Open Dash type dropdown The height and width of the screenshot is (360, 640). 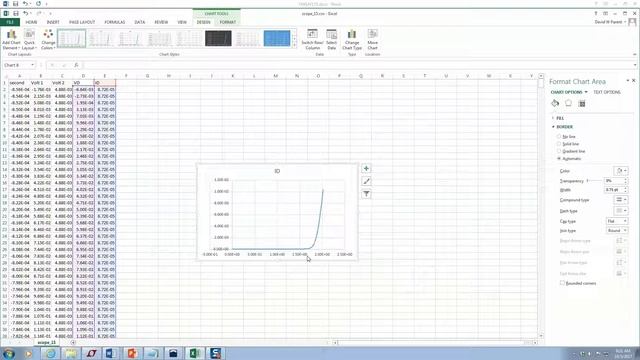[x=621, y=211]
